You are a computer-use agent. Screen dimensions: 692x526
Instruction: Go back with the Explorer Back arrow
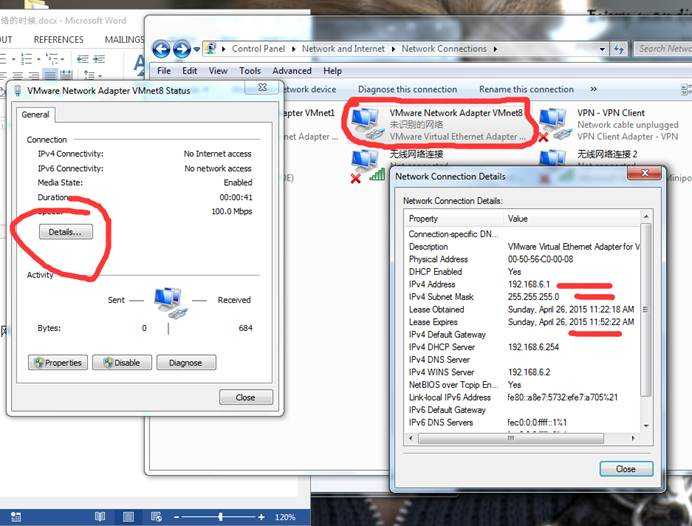coord(161,49)
